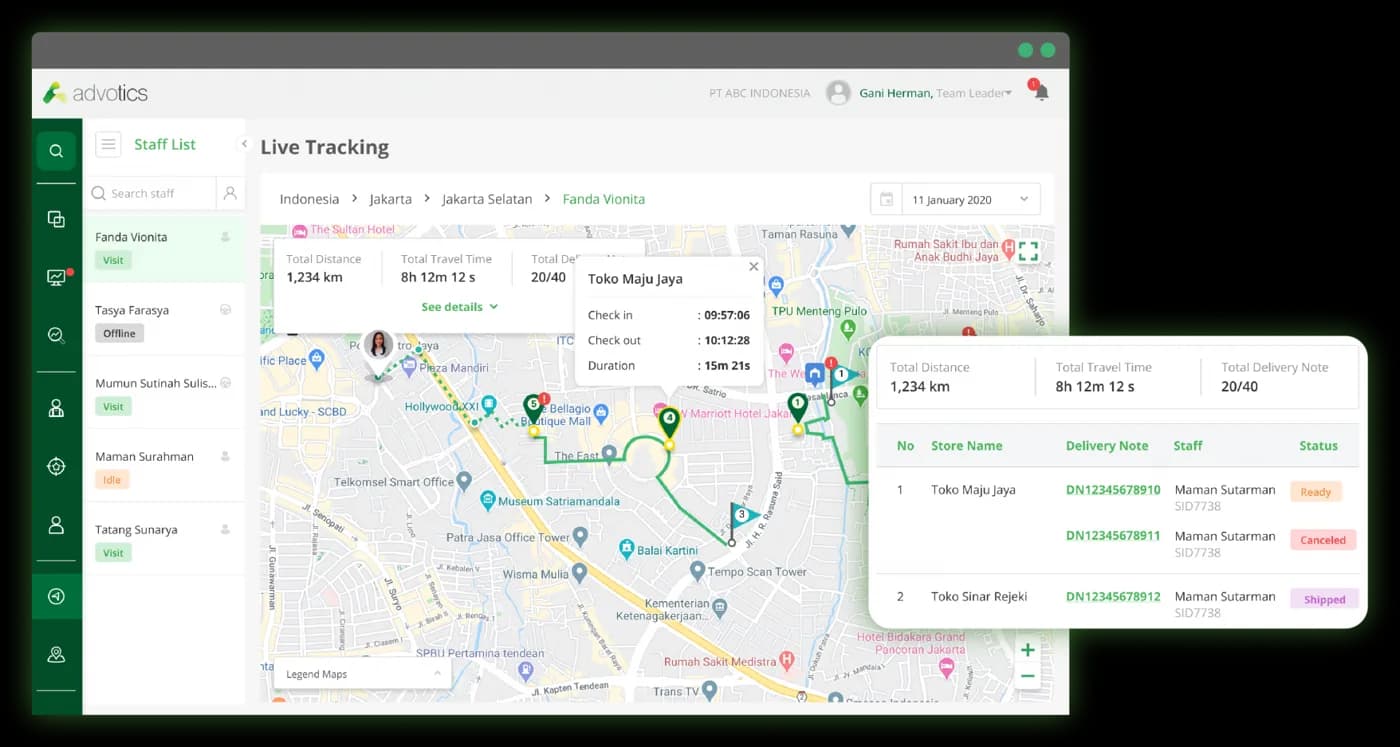Click the calendar icon beside the date
The width and height of the screenshot is (1400, 747).
(x=886, y=199)
